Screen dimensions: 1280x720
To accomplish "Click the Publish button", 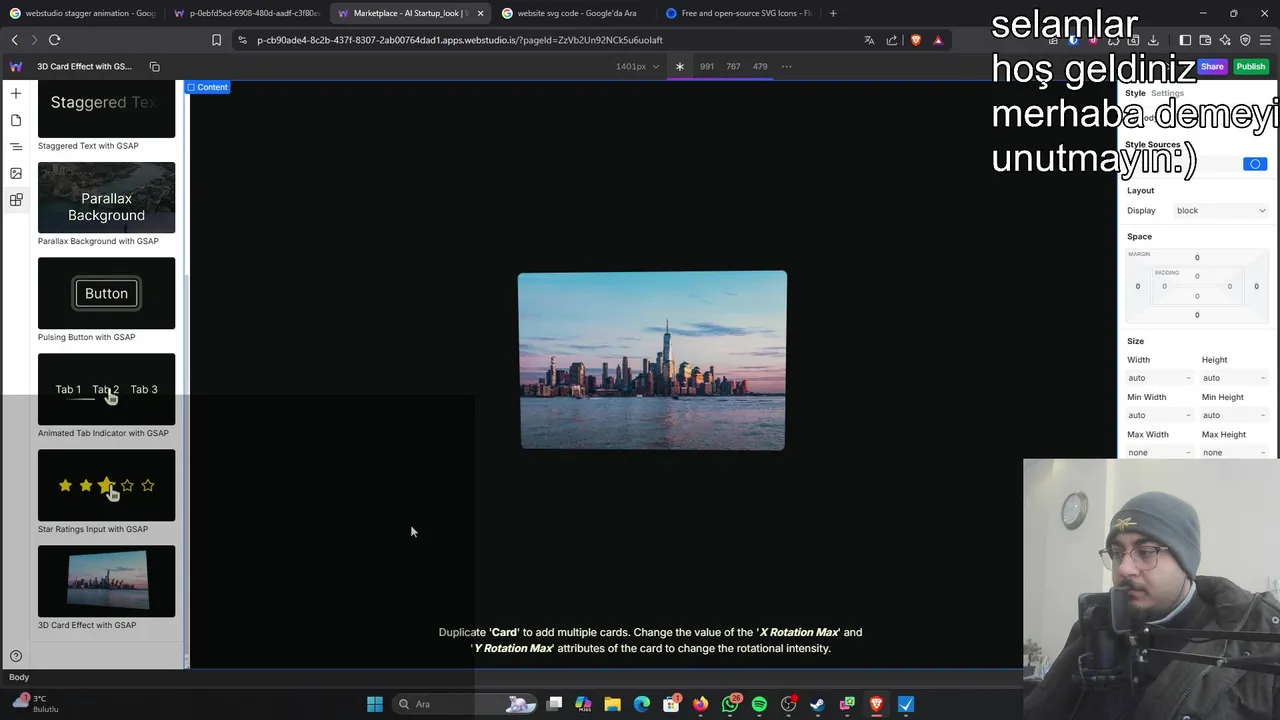I will [x=1250, y=66].
